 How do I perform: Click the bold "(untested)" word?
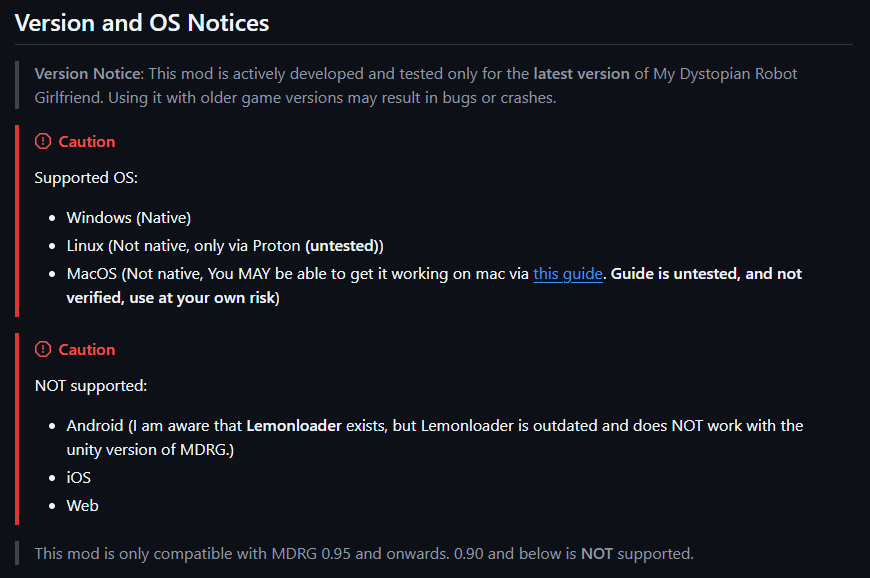coord(343,245)
